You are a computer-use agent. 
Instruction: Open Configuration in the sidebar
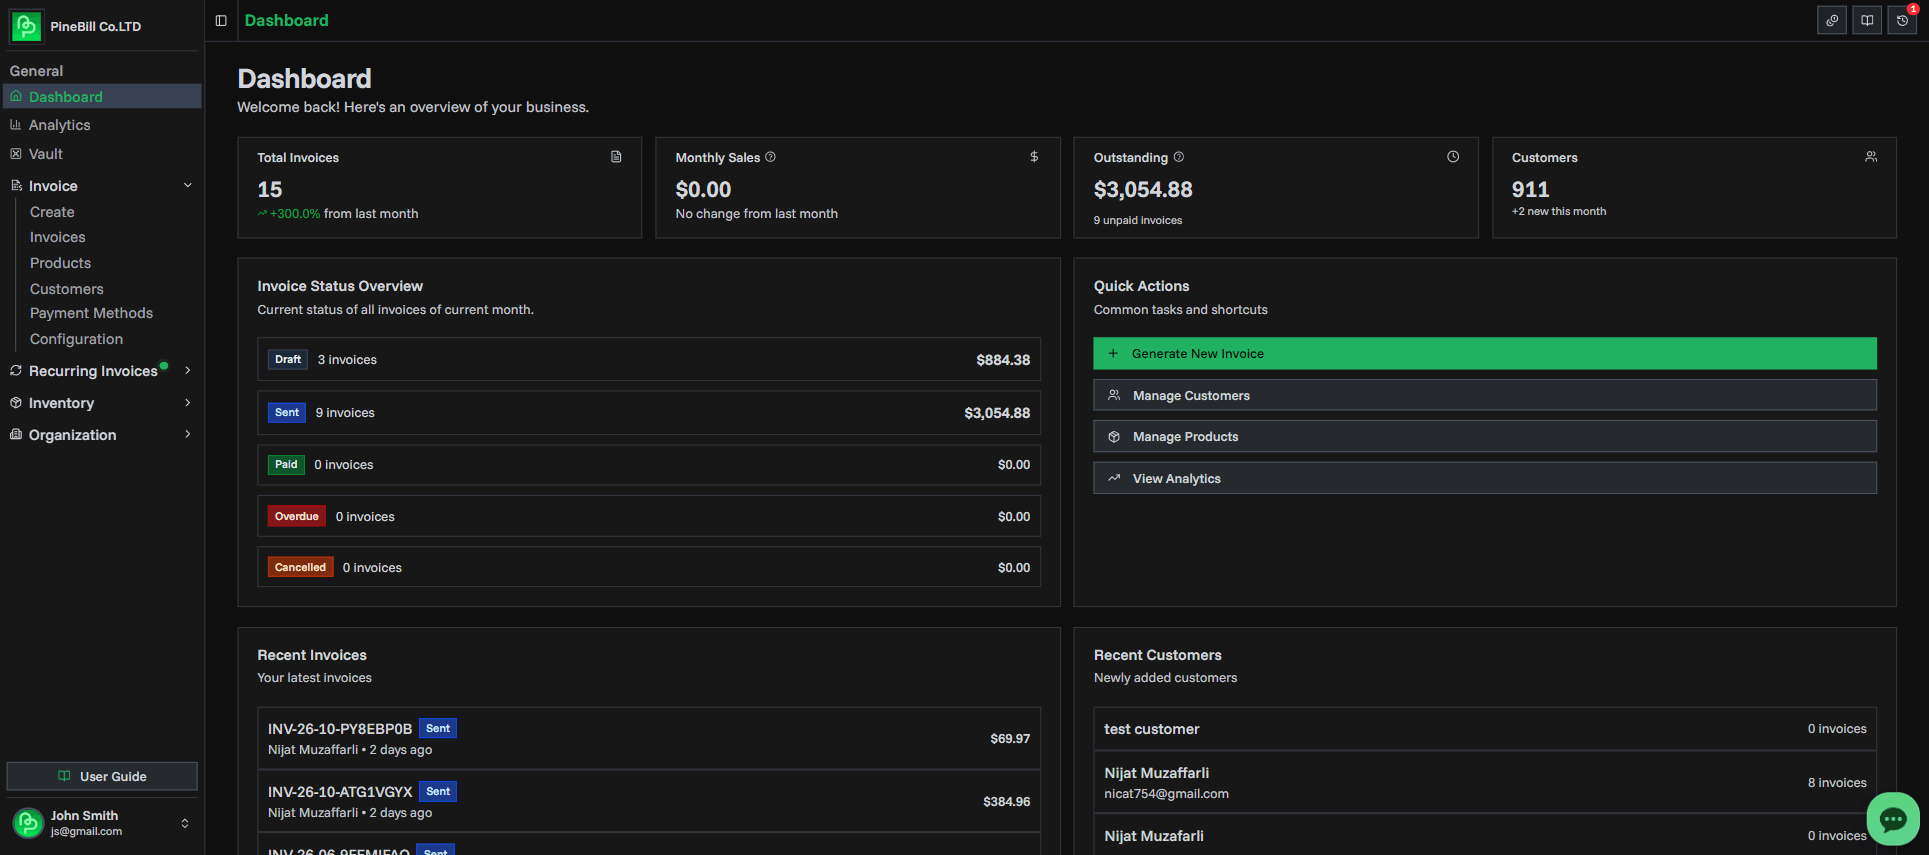coord(76,339)
